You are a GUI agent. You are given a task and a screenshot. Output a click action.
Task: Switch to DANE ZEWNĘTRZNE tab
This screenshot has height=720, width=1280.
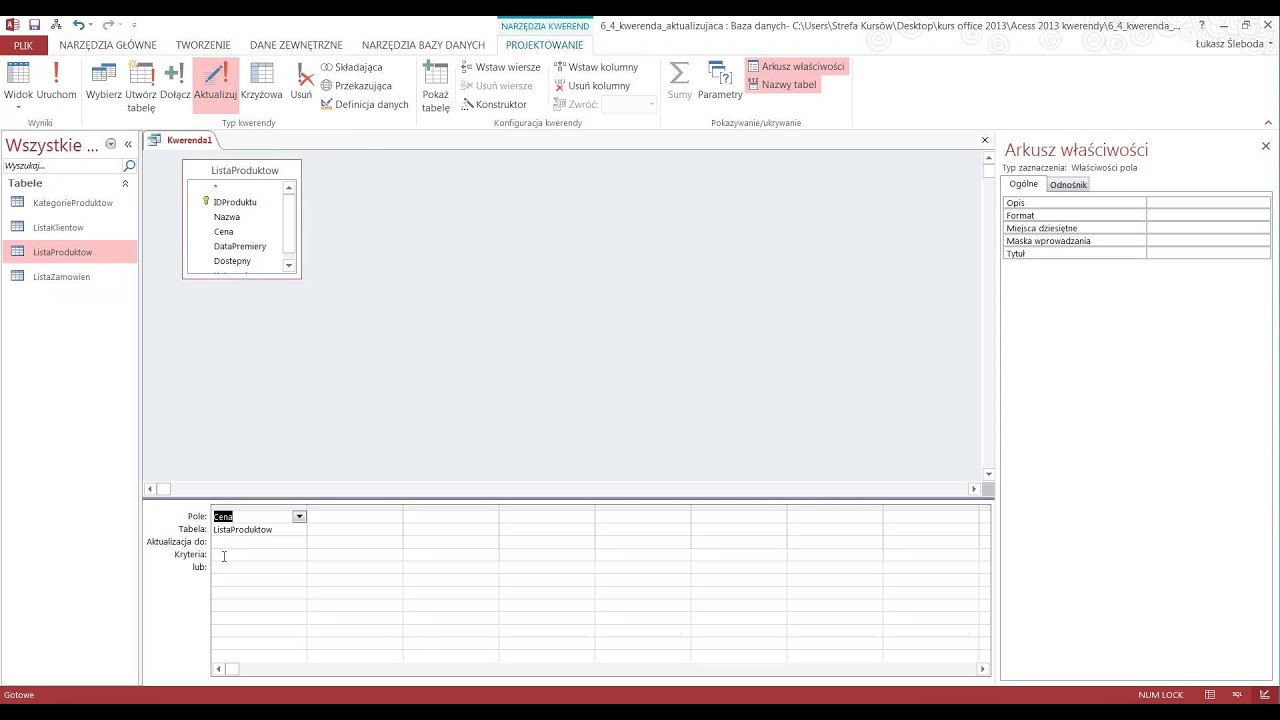tap(296, 45)
